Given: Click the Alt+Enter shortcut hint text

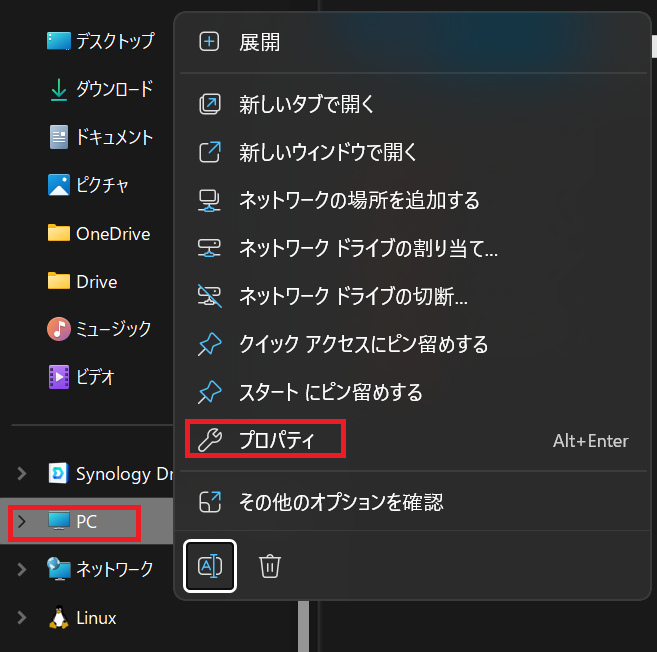Looking at the screenshot, I should pos(590,441).
